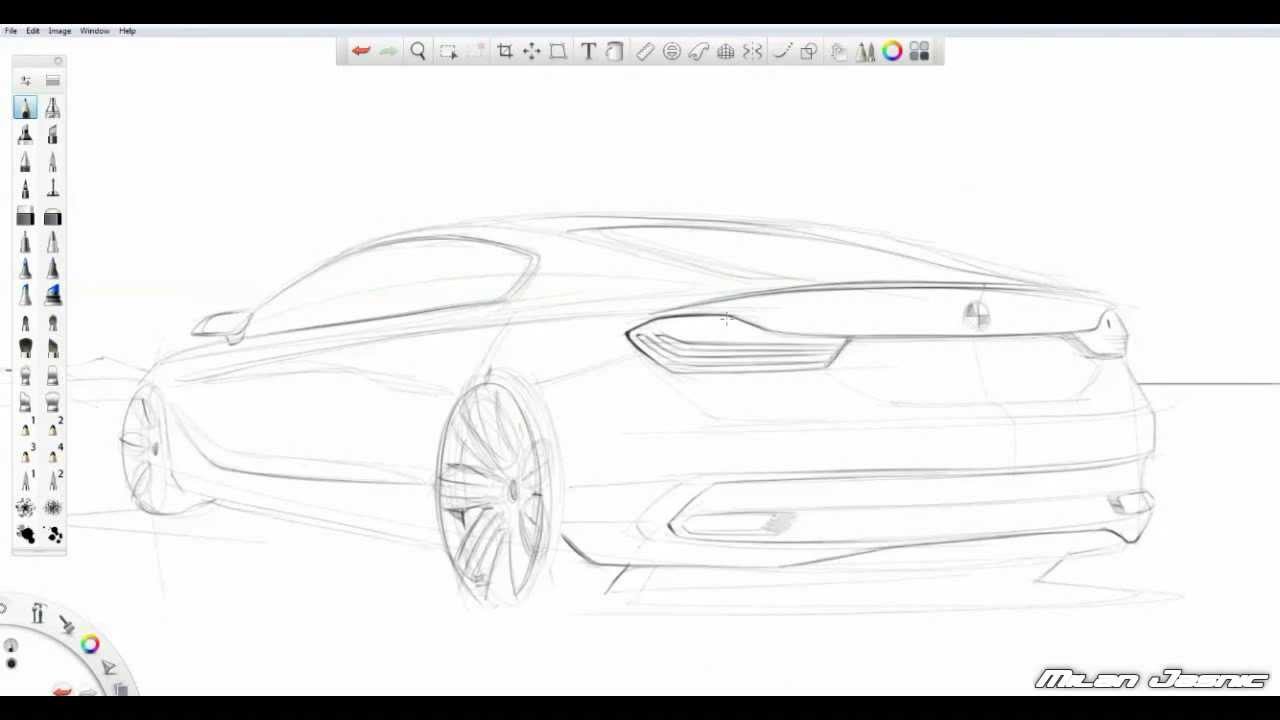Toggle the four-square panels icon

click(x=919, y=51)
